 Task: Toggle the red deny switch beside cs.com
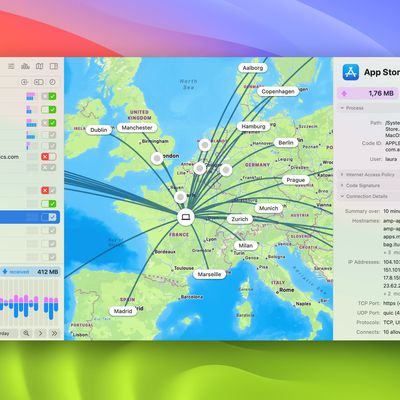[x=49, y=157]
